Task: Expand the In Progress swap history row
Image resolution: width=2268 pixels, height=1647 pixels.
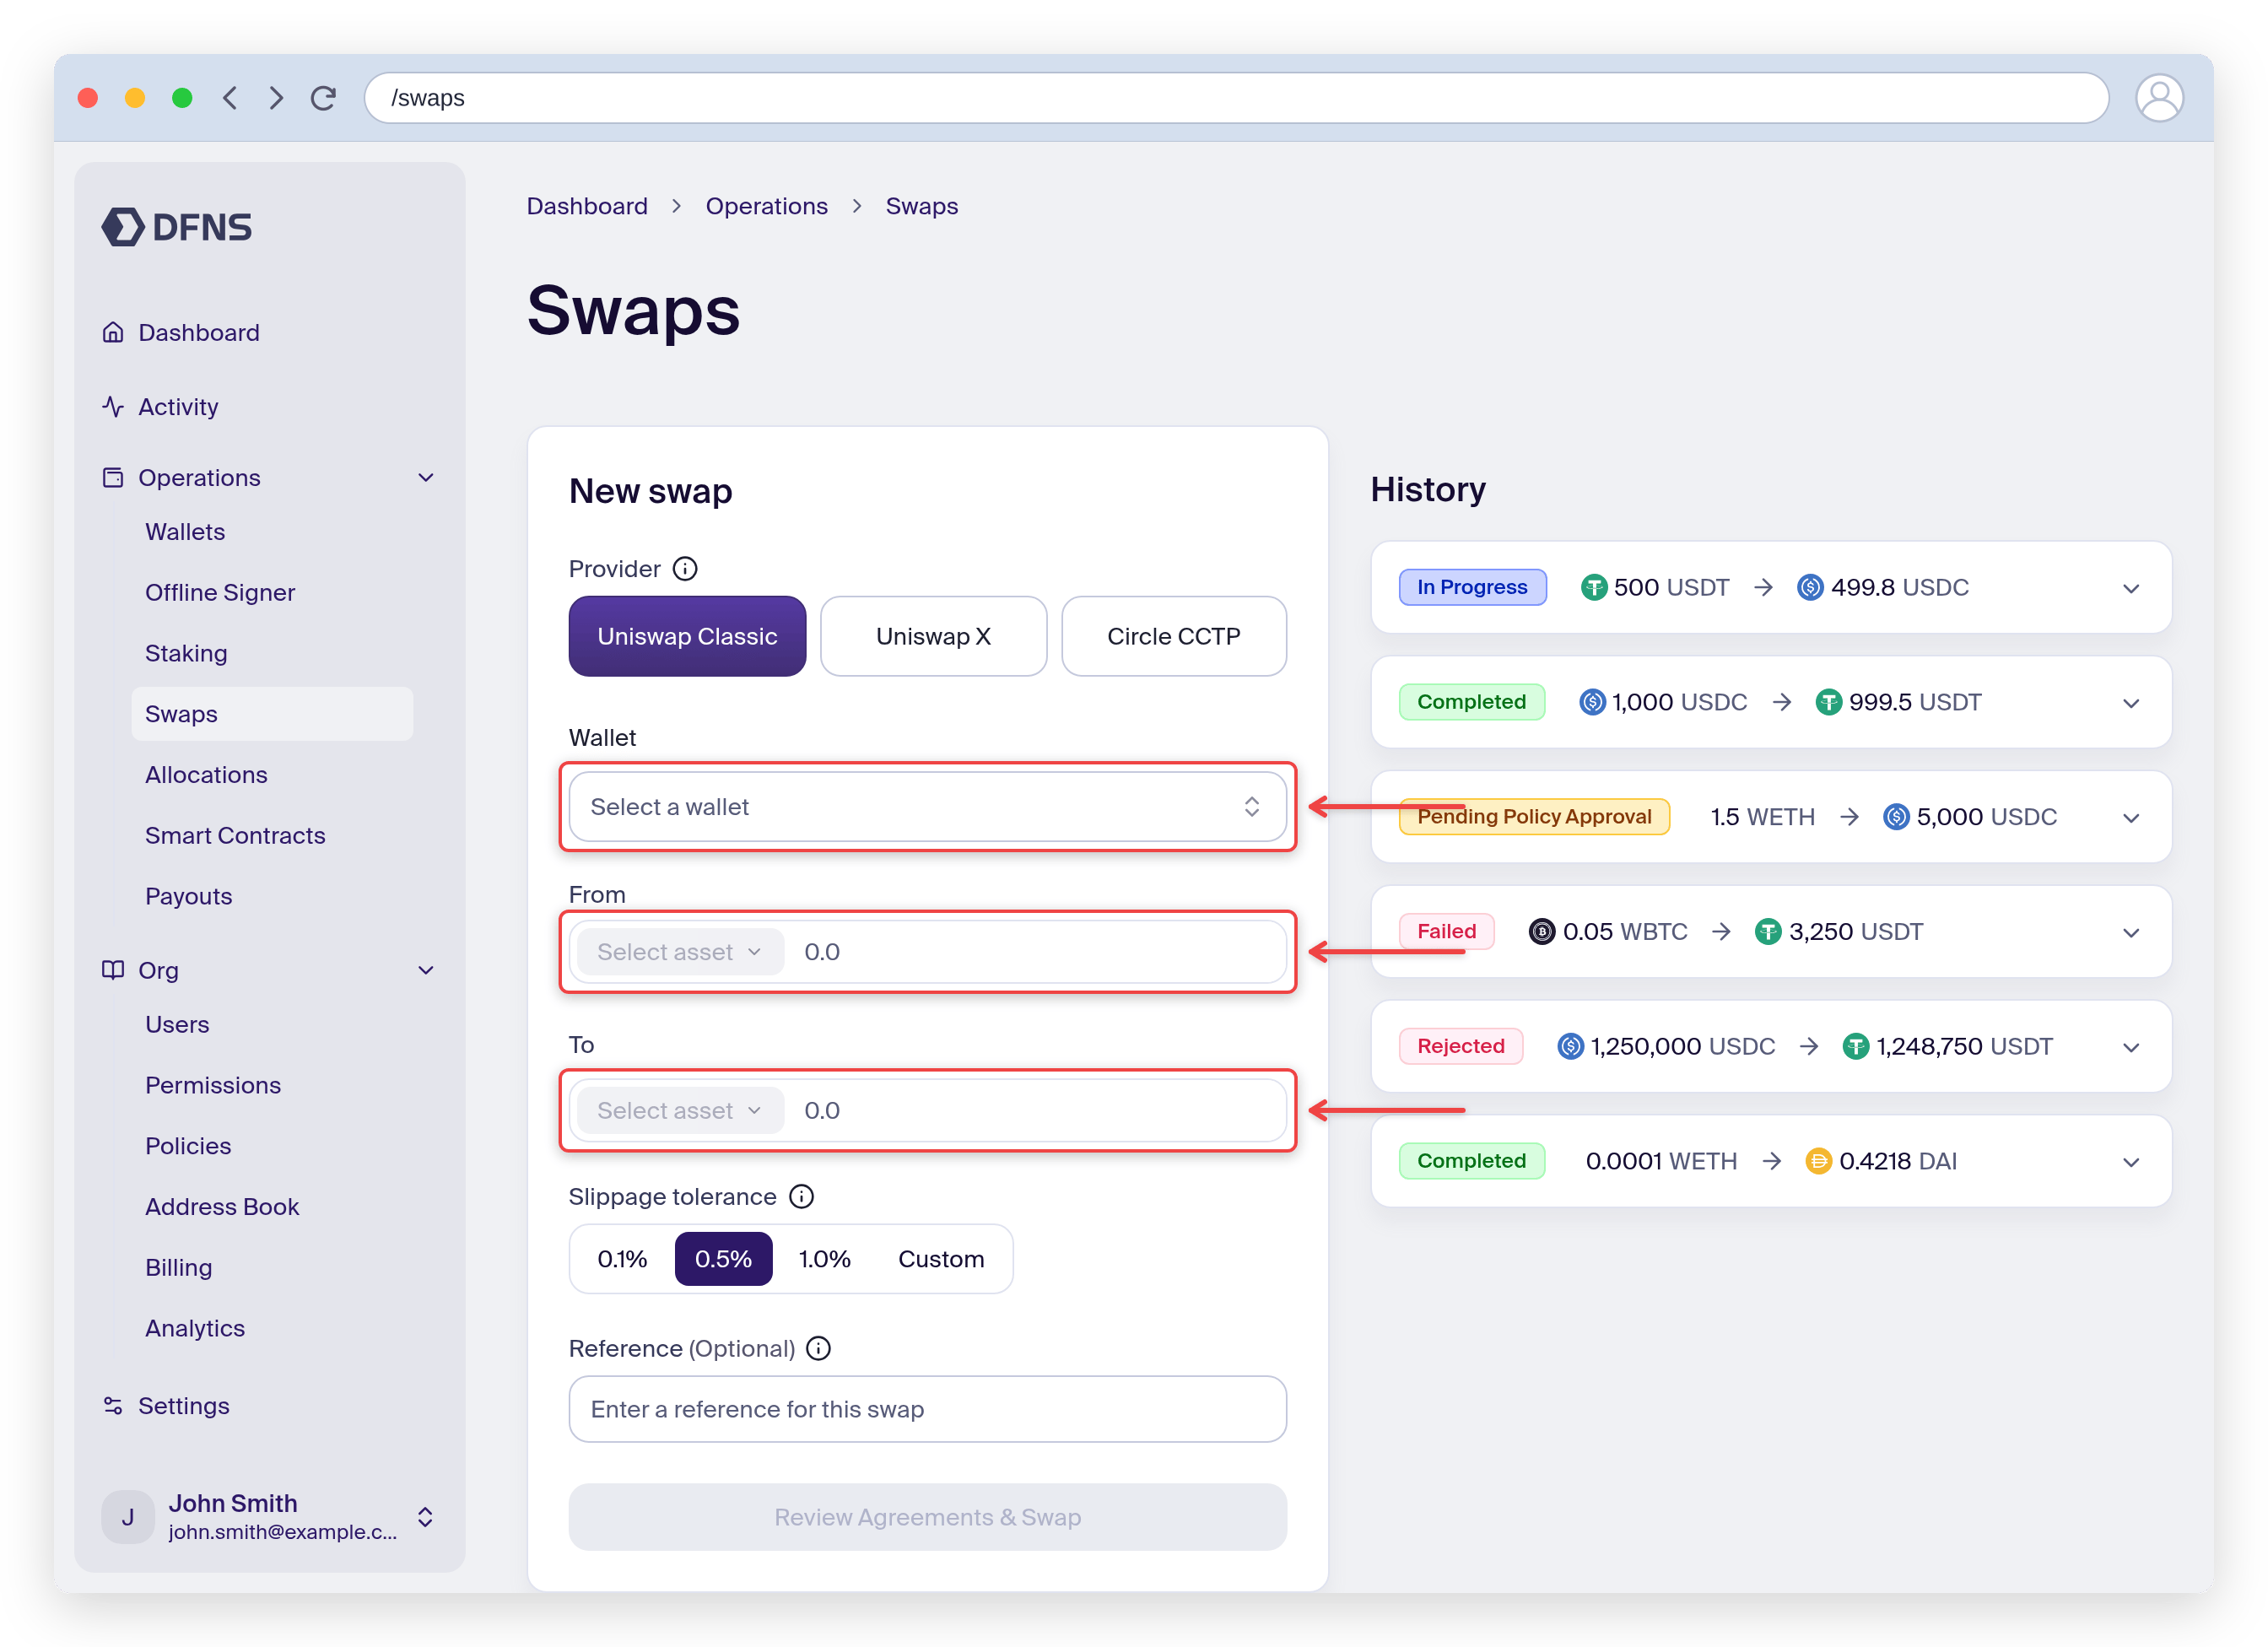Action: pyautogui.click(x=2131, y=589)
